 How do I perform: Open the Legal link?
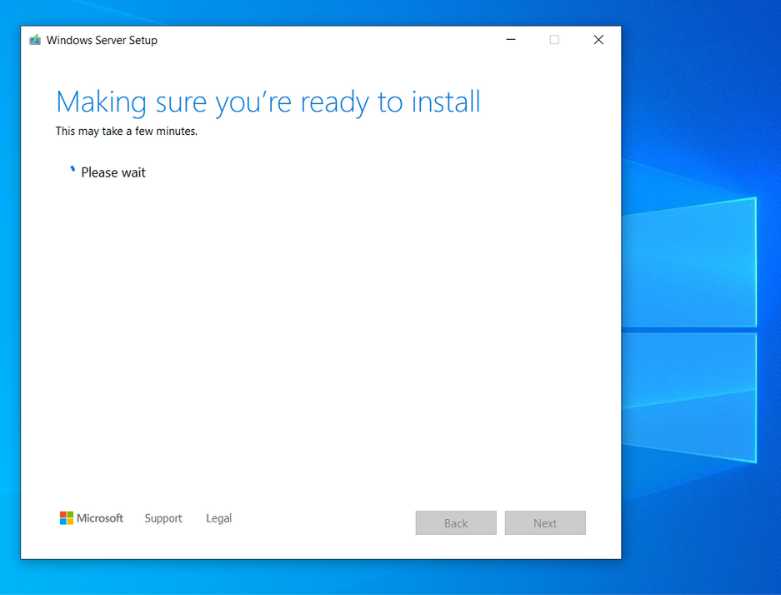pyautogui.click(x=219, y=518)
